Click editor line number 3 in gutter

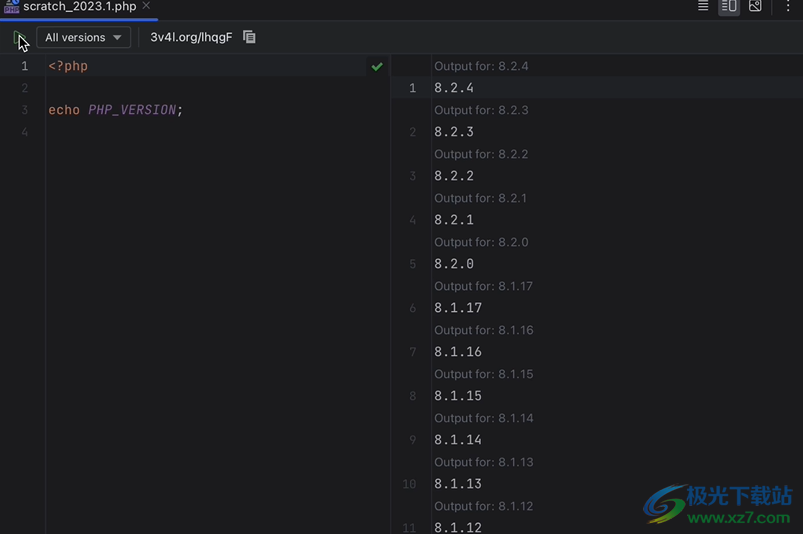[x=25, y=110]
